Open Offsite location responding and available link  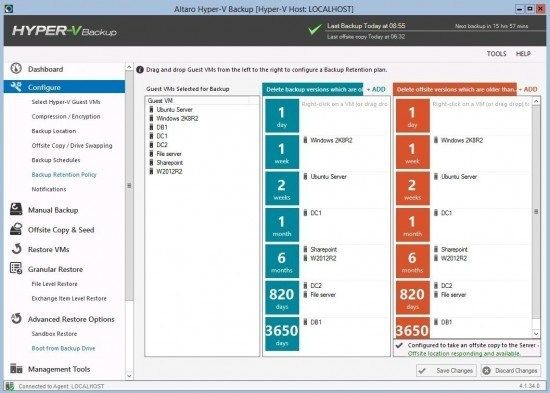click(464, 353)
